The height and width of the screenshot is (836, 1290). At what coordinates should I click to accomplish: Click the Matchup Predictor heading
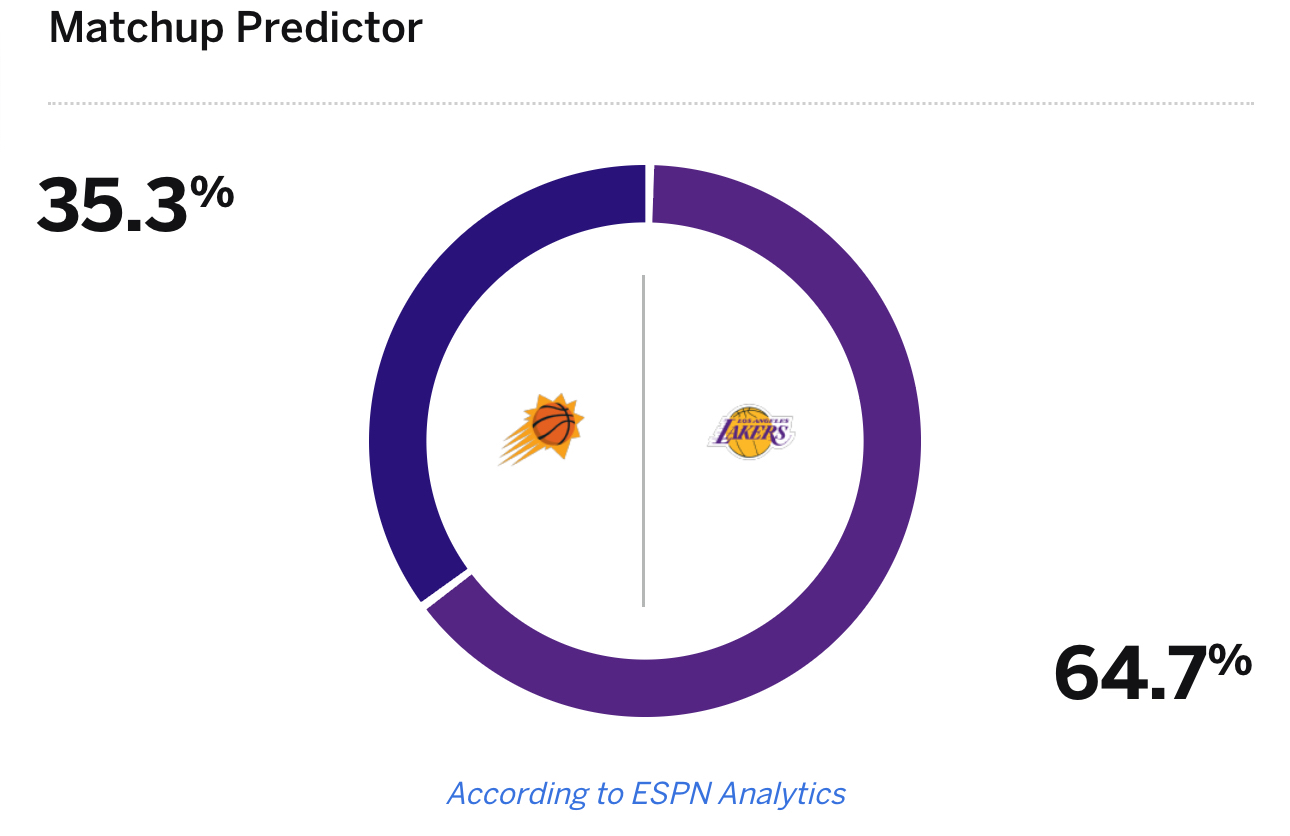point(236,28)
